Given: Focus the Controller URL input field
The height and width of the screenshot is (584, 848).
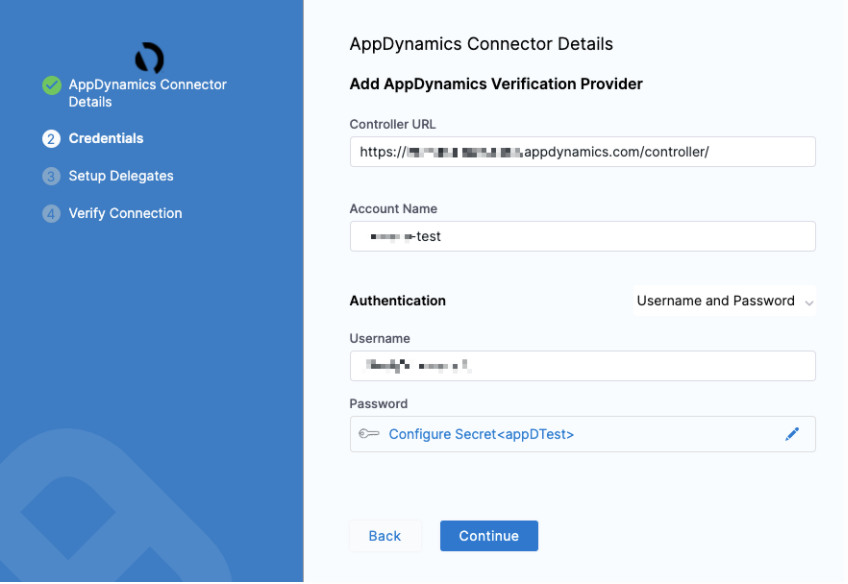Looking at the screenshot, I should tap(582, 152).
